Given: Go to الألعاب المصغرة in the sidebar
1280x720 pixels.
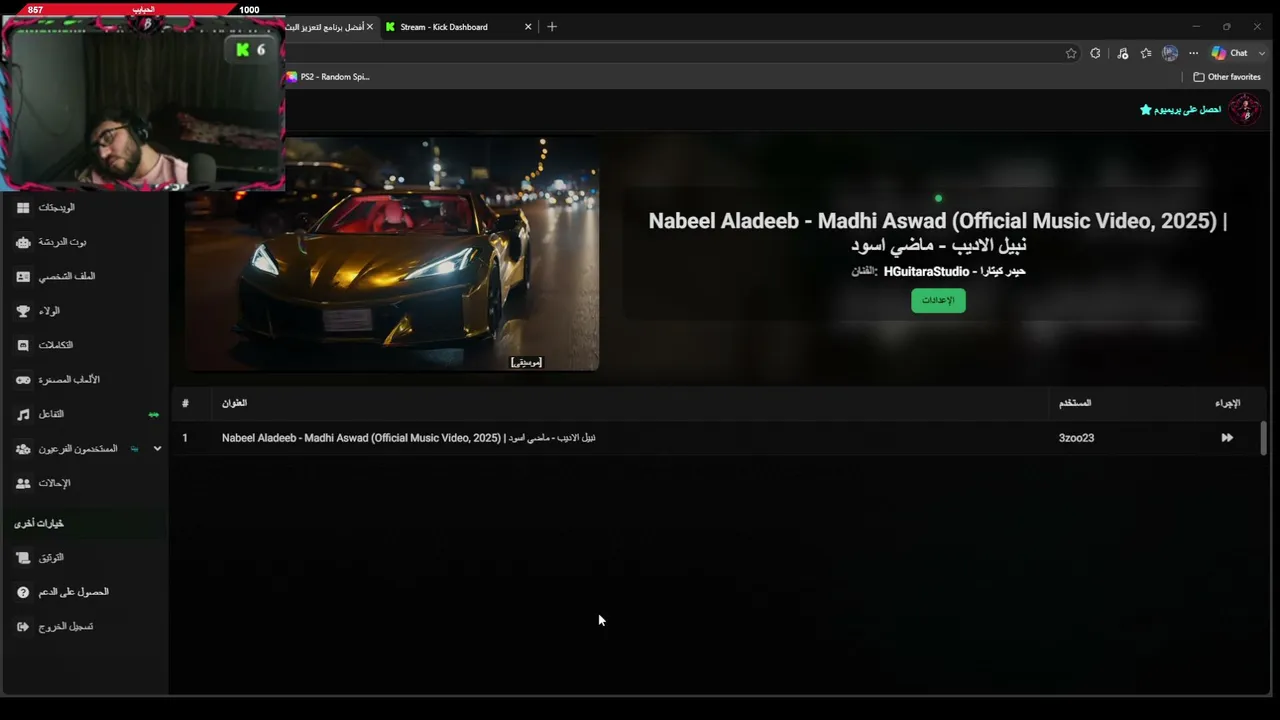Looking at the screenshot, I should click(x=69, y=380).
